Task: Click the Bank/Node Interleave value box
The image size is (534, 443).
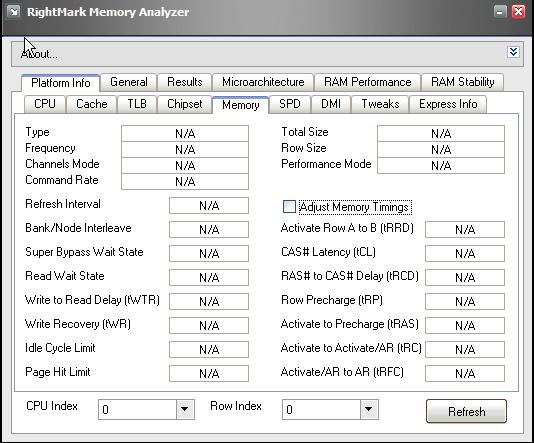Action: [x=209, y=230]
